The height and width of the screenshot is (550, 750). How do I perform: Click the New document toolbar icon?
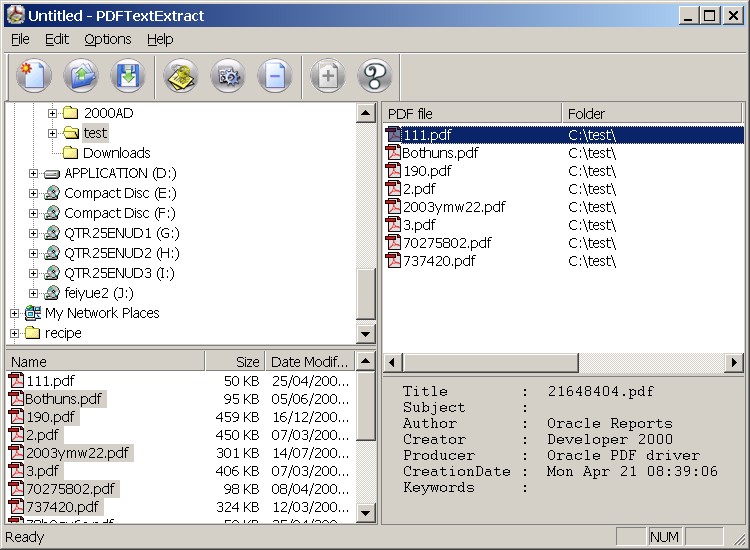pos(33,76)
